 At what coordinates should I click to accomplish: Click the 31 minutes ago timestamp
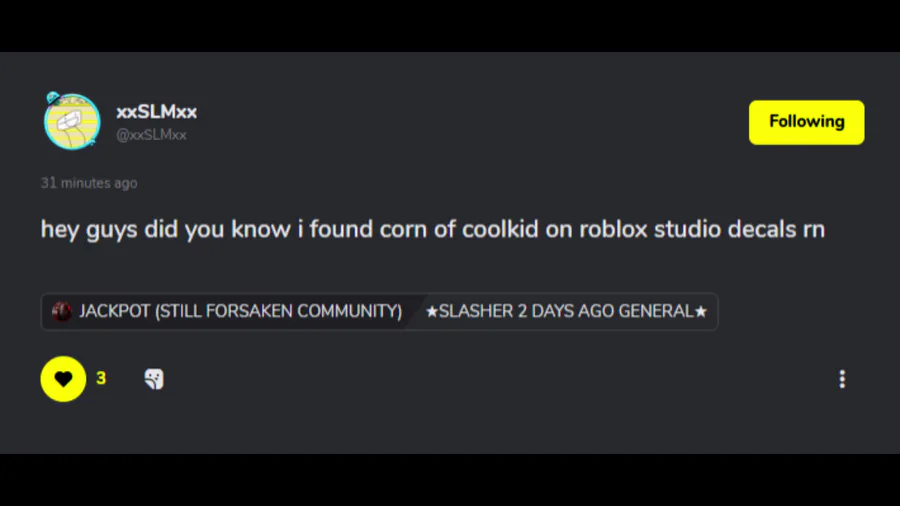click(89, 183)
